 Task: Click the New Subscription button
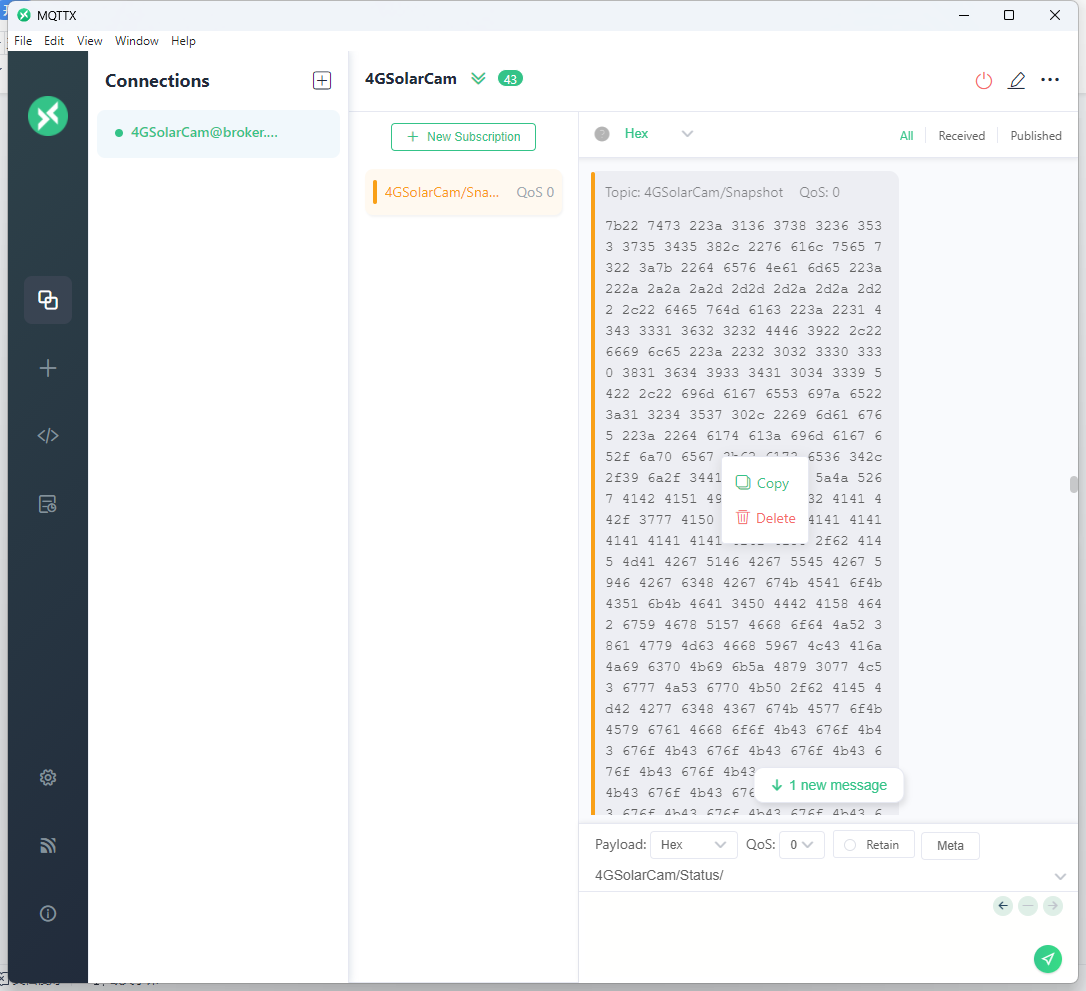(463, 136)
